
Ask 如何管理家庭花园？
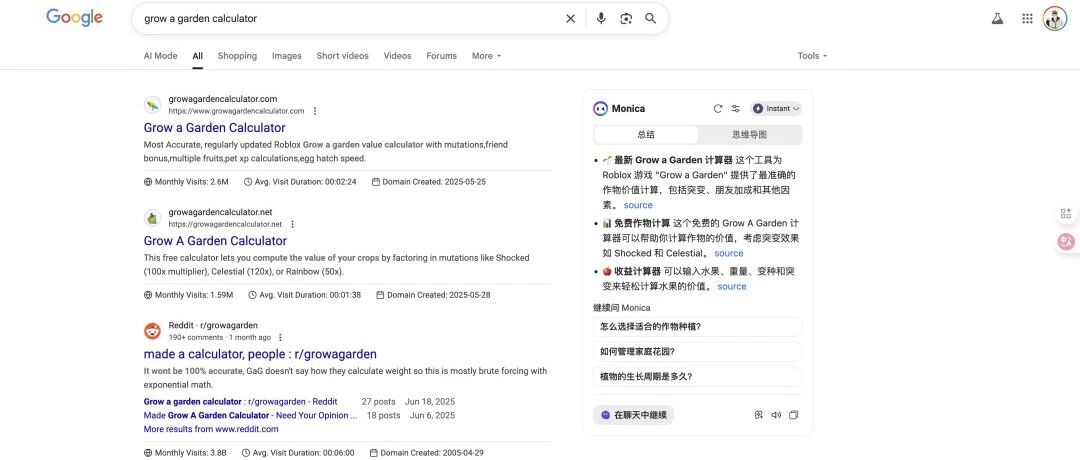(697, 351)
